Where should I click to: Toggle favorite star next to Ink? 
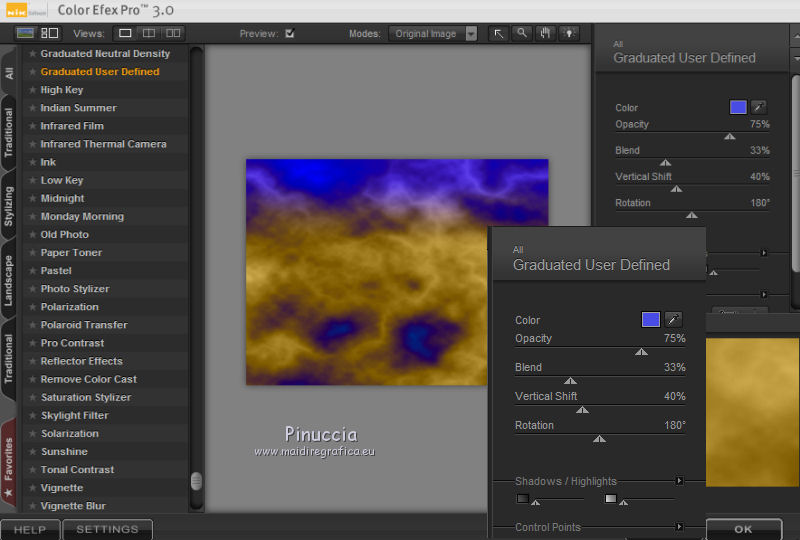32,162
